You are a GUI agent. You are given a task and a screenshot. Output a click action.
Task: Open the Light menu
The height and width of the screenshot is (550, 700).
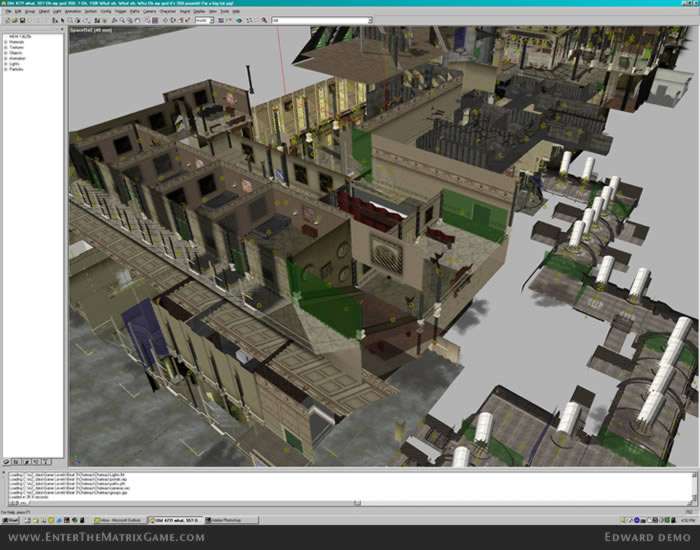(57, 11)
